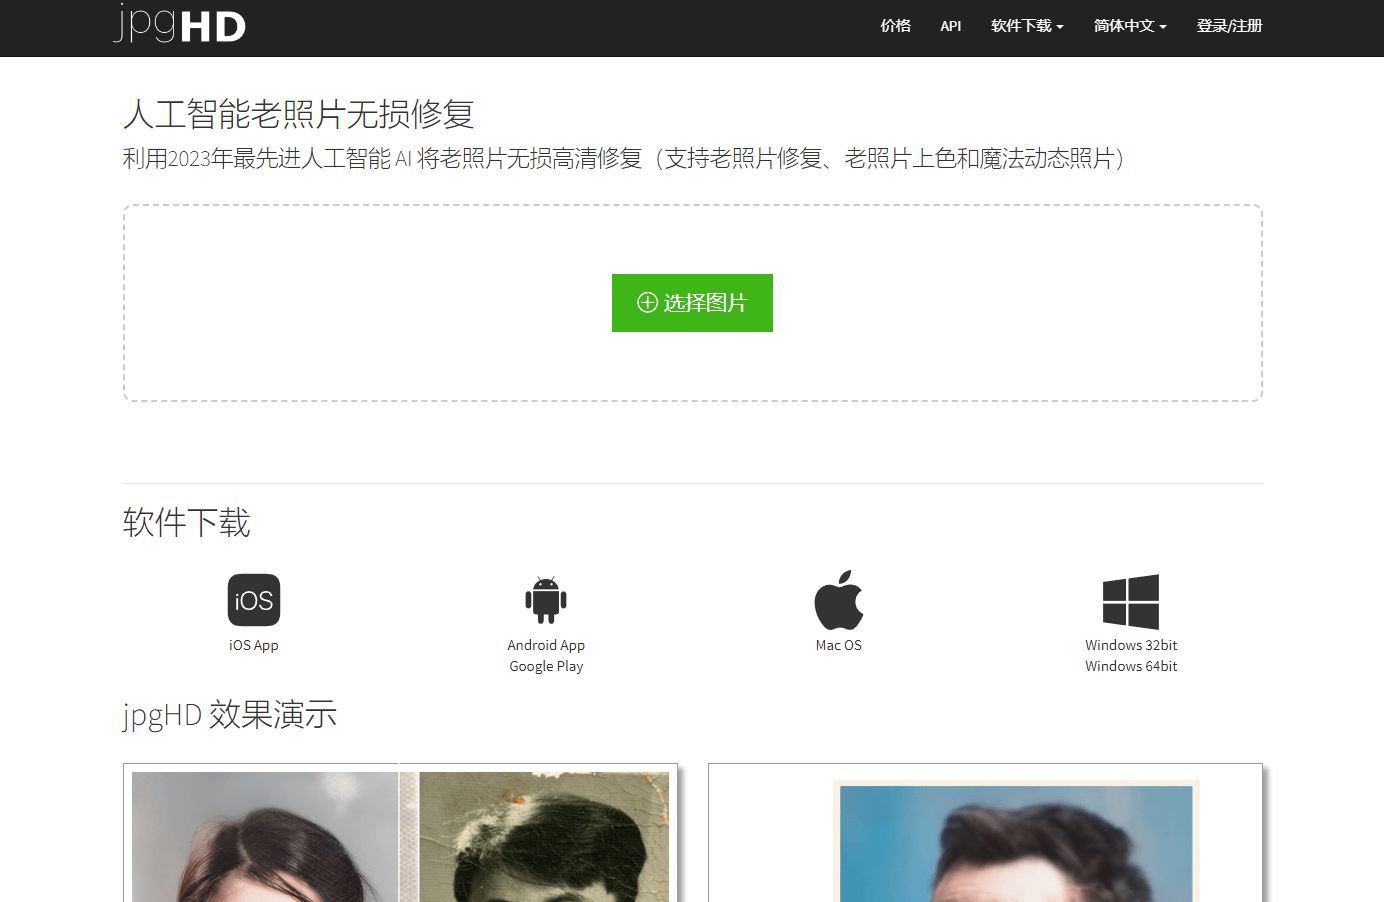Click the Android robot icon
The height and width of the screenshot is (902, 1384).
(546, 600)
